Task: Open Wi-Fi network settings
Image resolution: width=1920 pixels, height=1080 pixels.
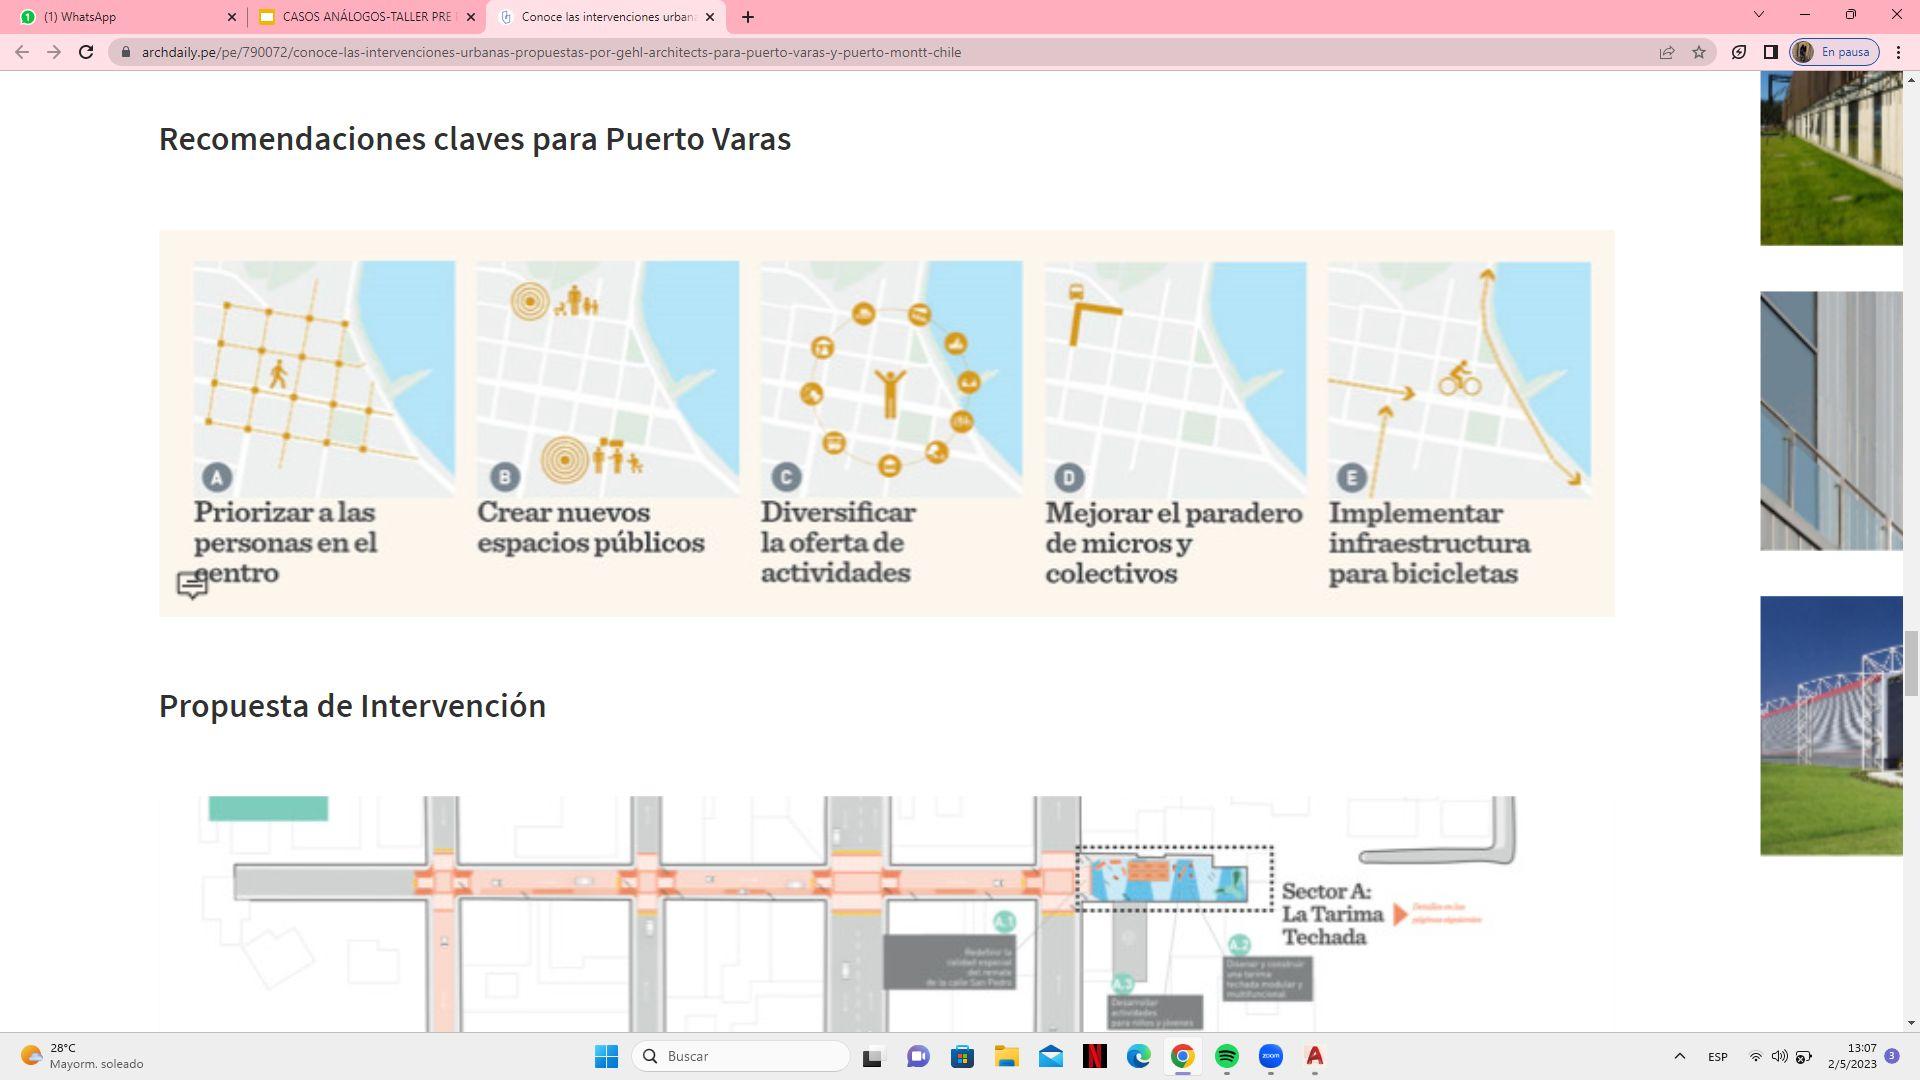Action: [1755, 1056]
